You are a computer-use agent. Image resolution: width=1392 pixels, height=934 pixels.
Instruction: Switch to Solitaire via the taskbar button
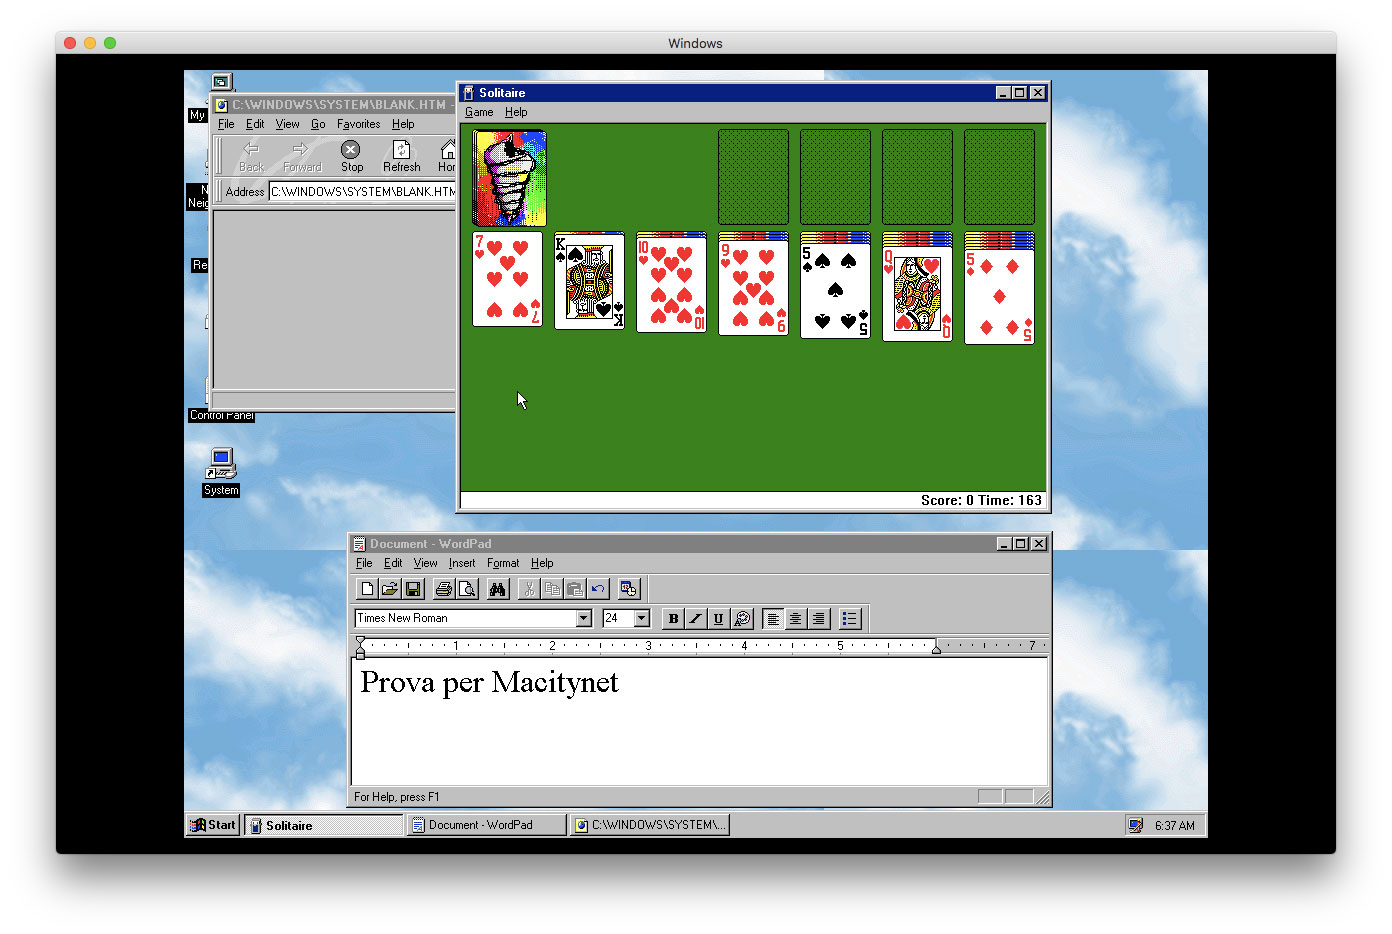click(x=324, y=825)
